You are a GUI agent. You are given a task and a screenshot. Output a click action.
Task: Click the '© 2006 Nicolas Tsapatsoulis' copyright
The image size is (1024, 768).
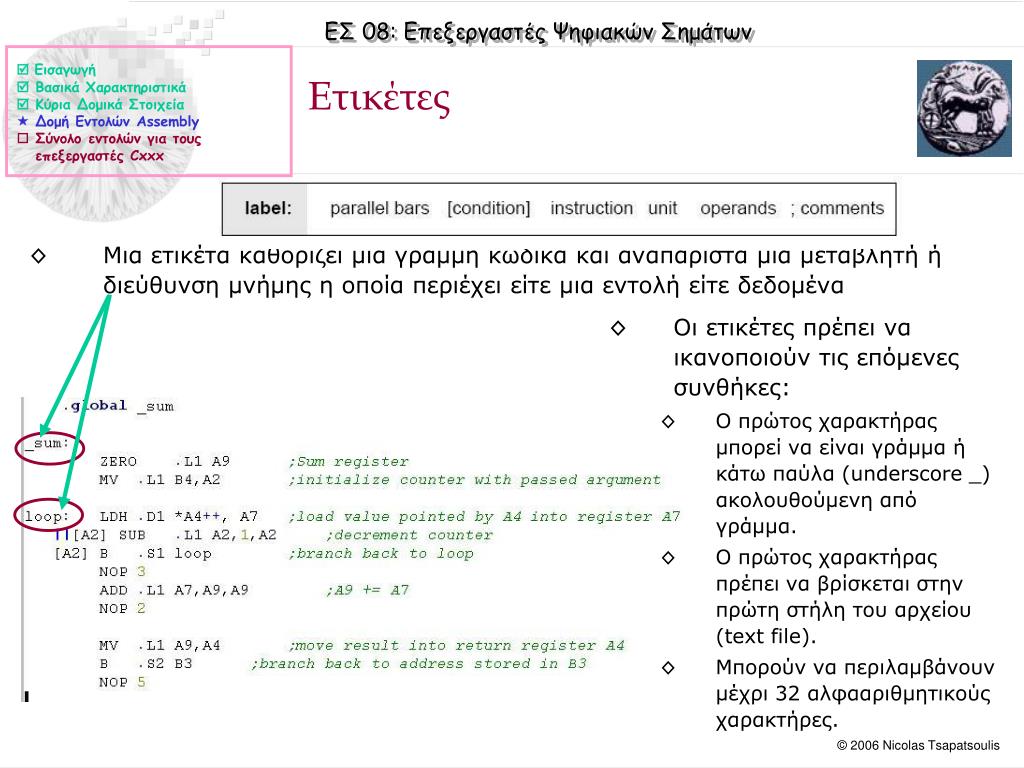coord(918,745)
